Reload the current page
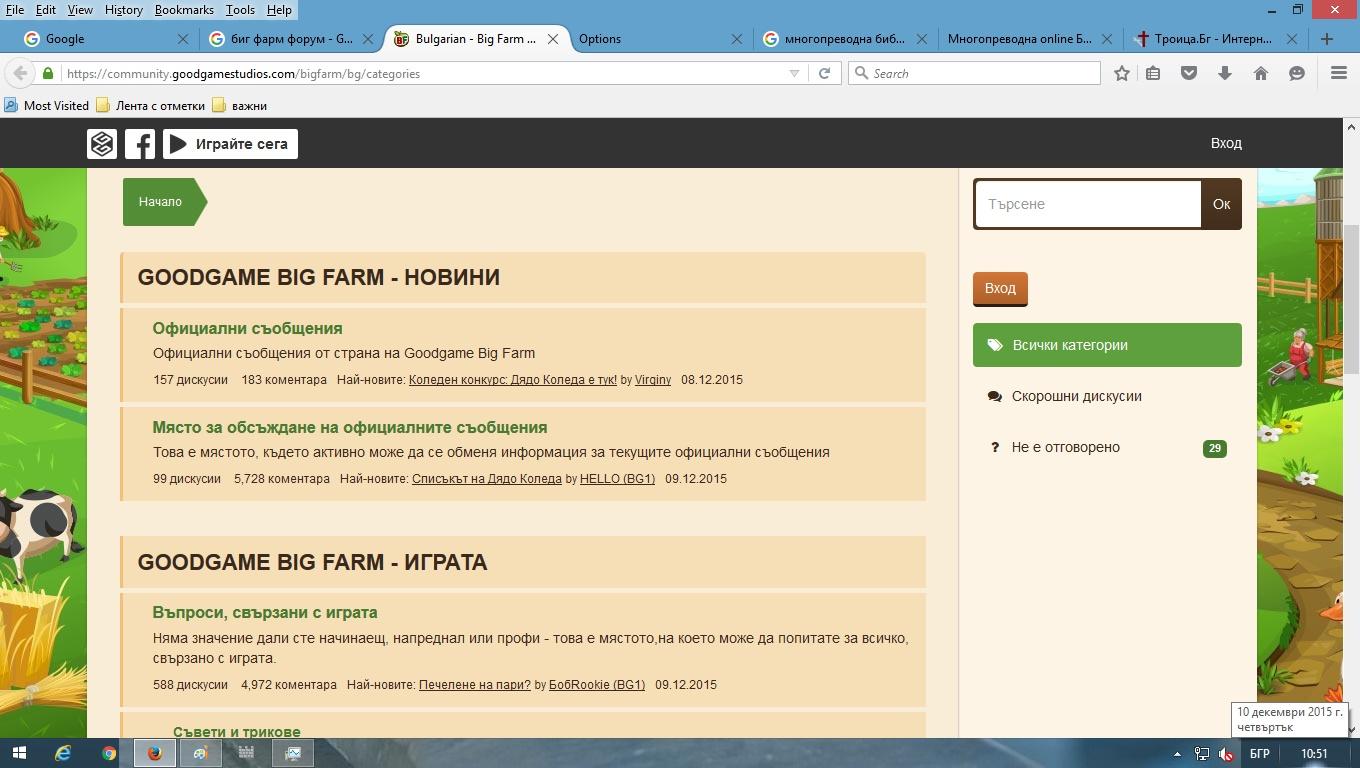This screenshot has height=768, width=1360. [824, 73]
